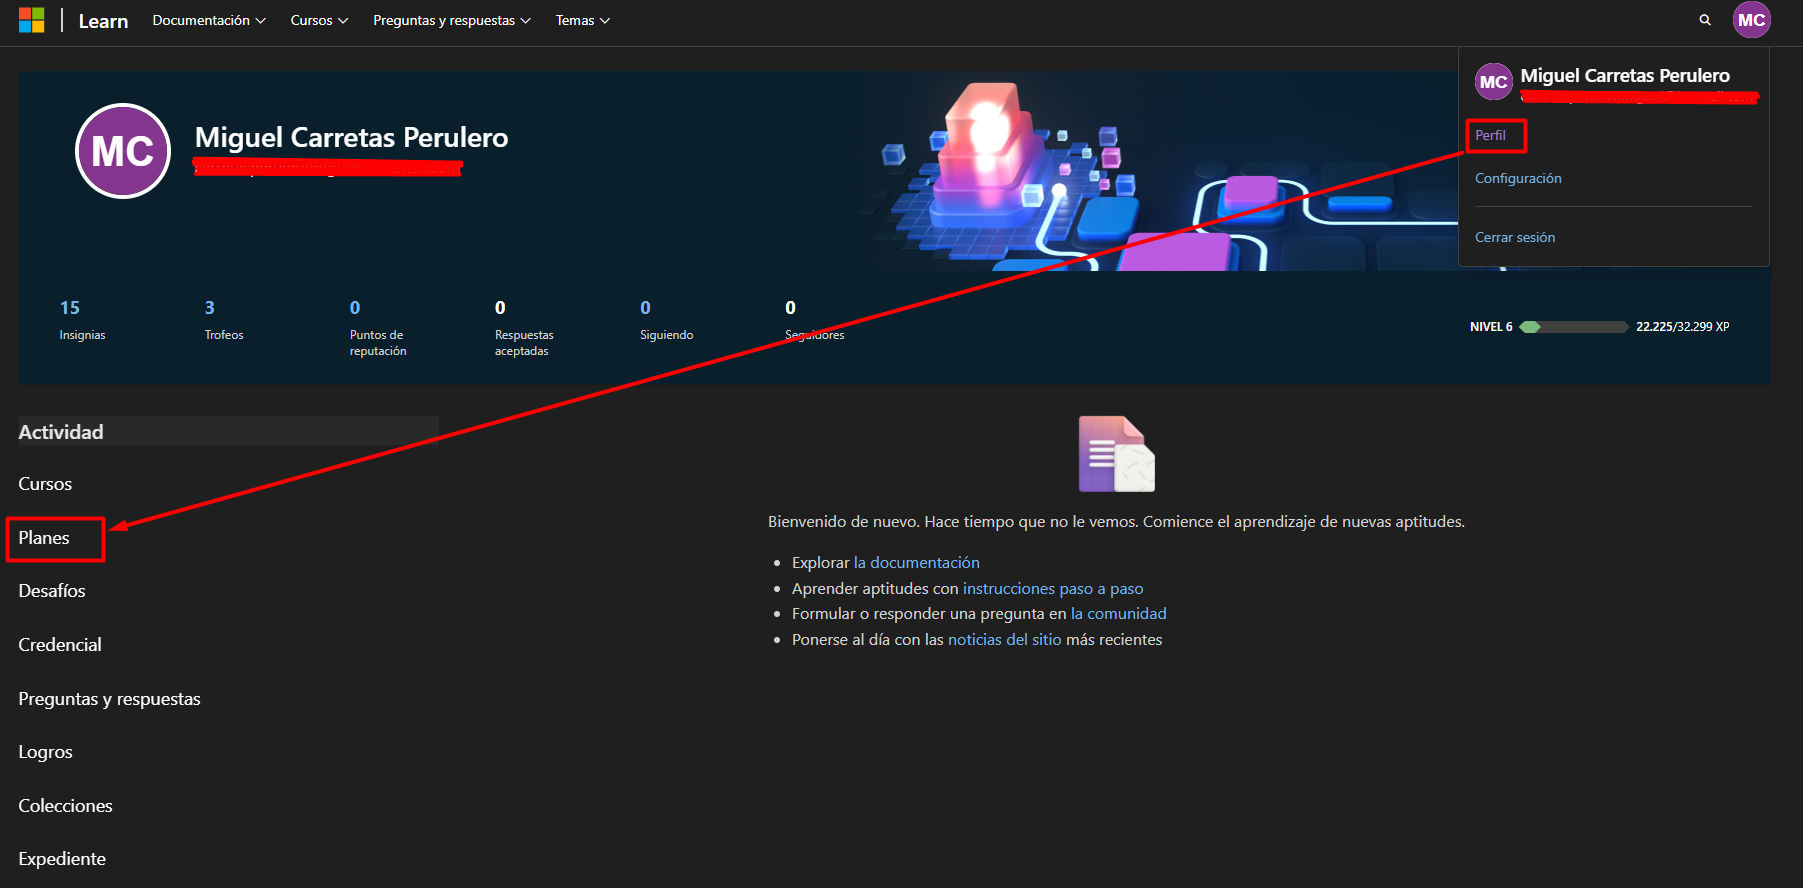1803x888 pixels.
Task: Go to Desafíos in sidebar
Action: 52,591
